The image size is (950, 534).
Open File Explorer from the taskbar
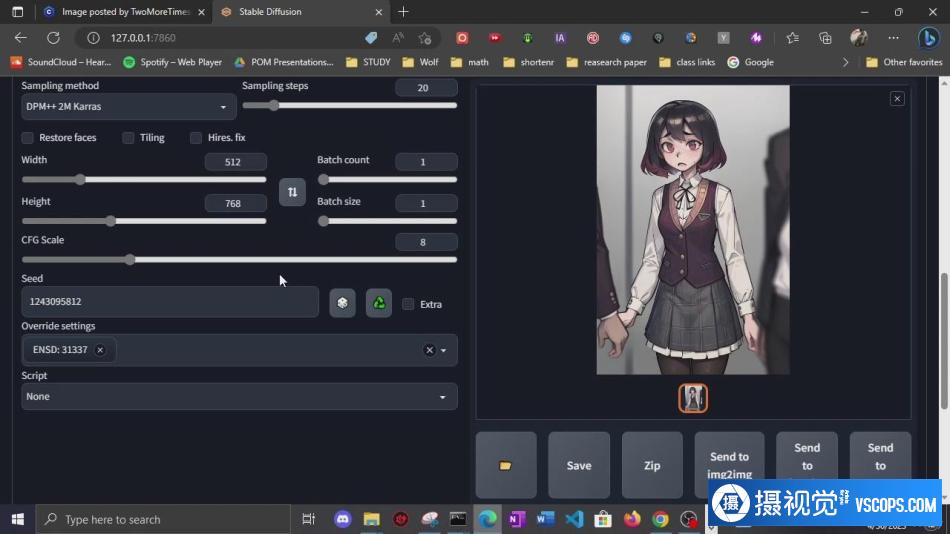(371, 519)
